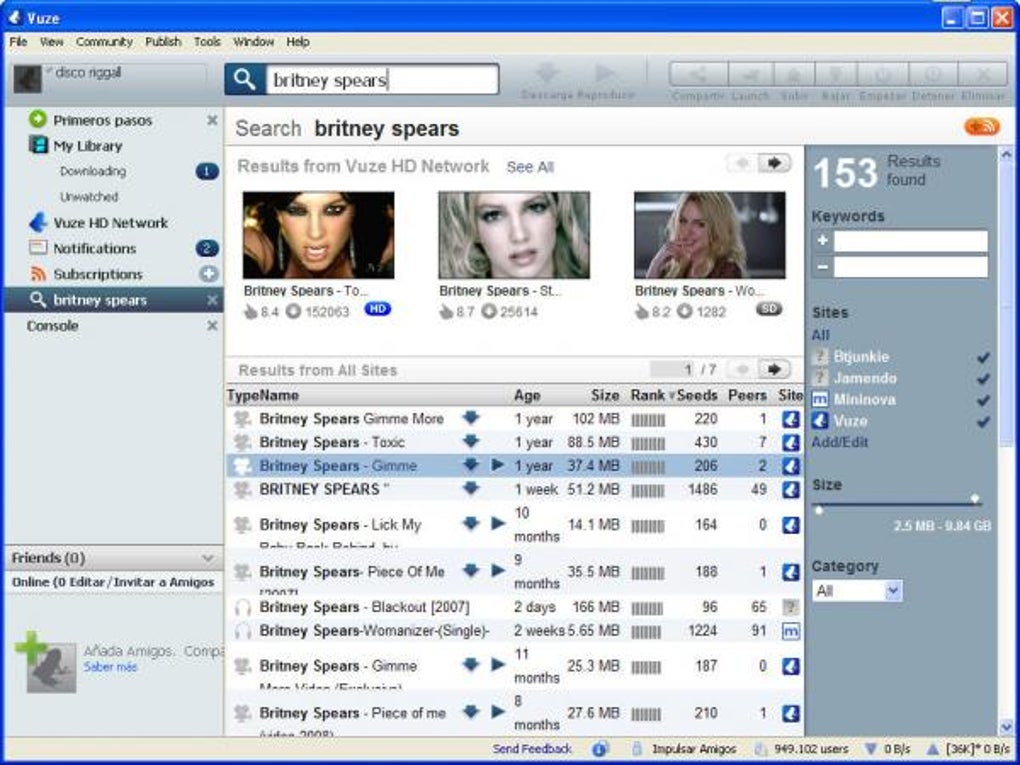Select All under Sites
This screenshot has width=1020, height=765.
click(820, 335)
